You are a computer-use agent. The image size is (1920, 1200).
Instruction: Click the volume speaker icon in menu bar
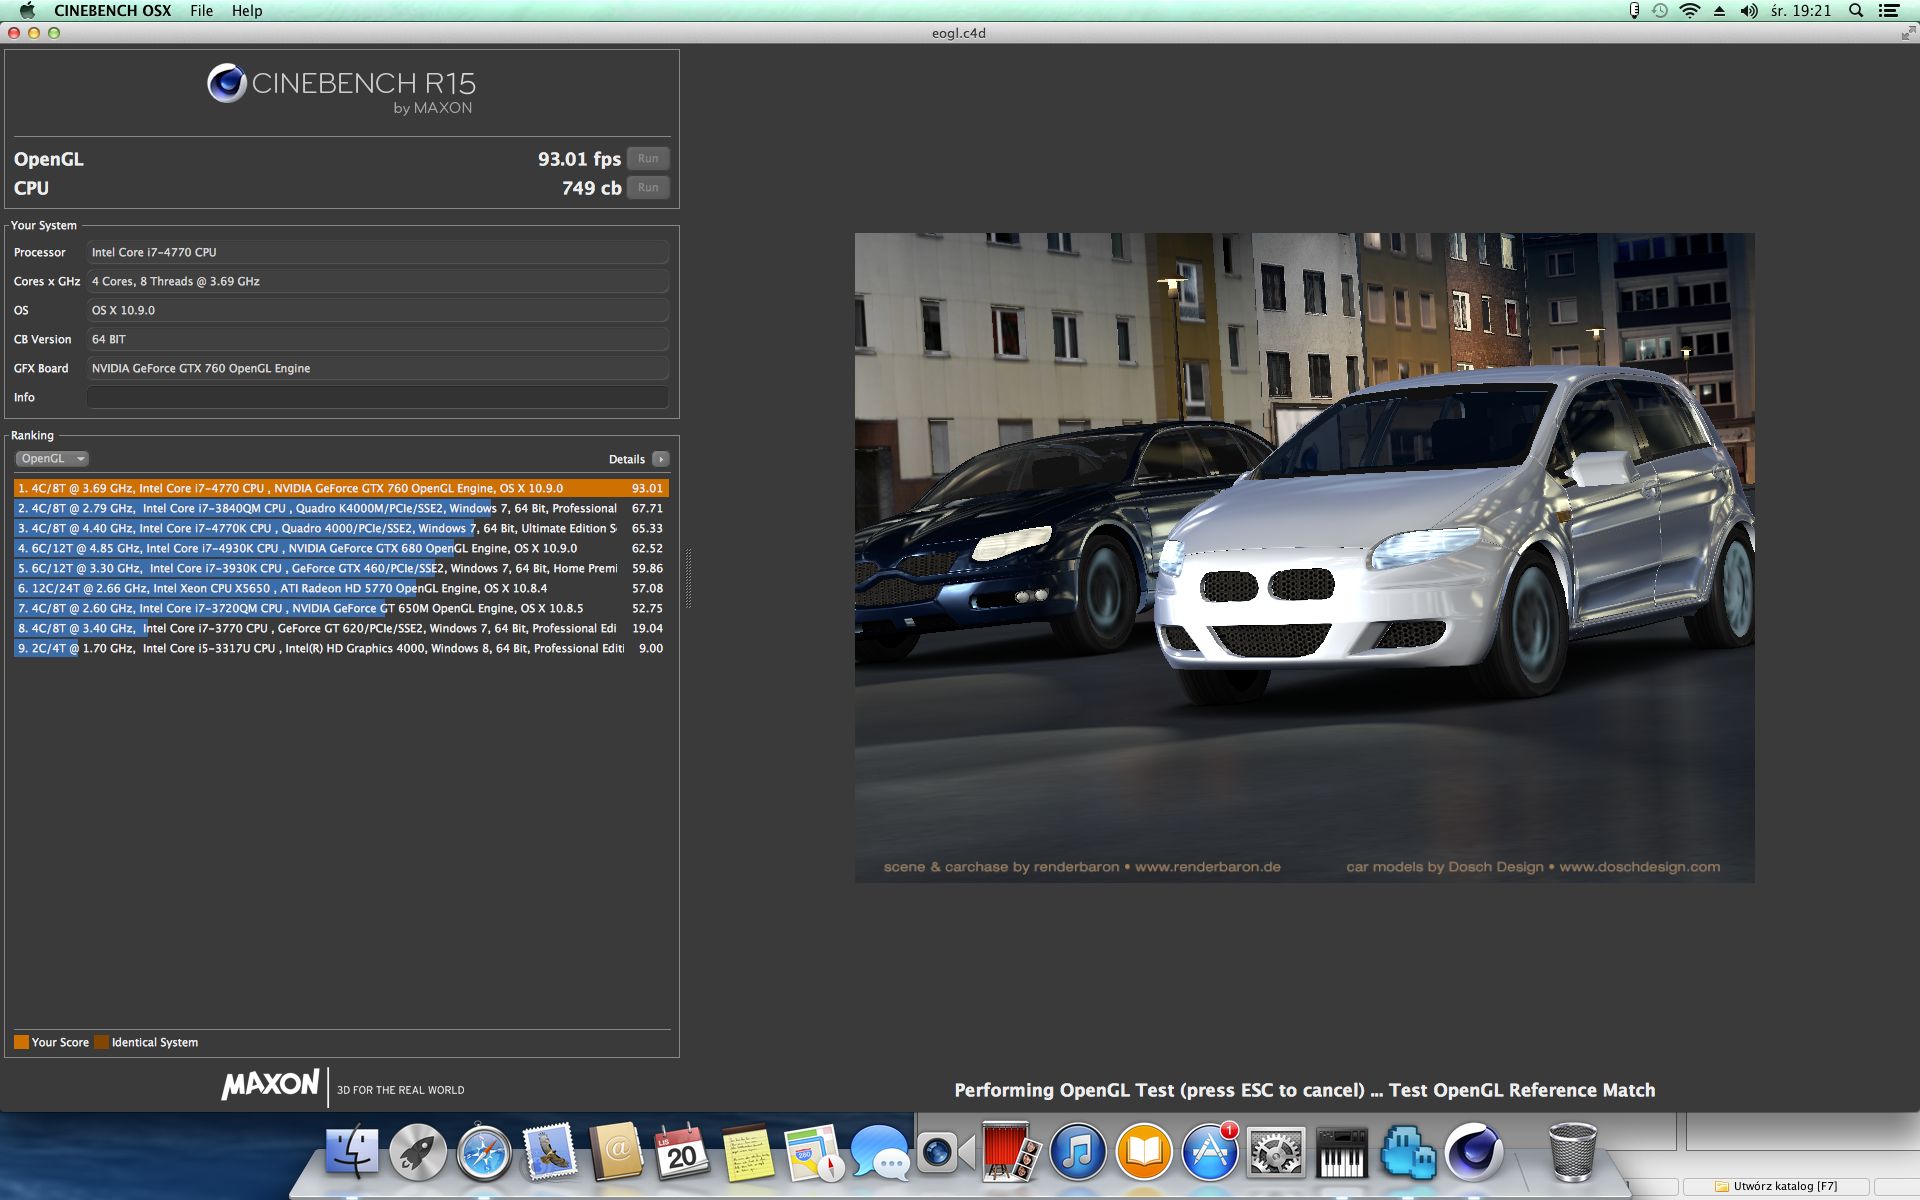pos(1749,11)
